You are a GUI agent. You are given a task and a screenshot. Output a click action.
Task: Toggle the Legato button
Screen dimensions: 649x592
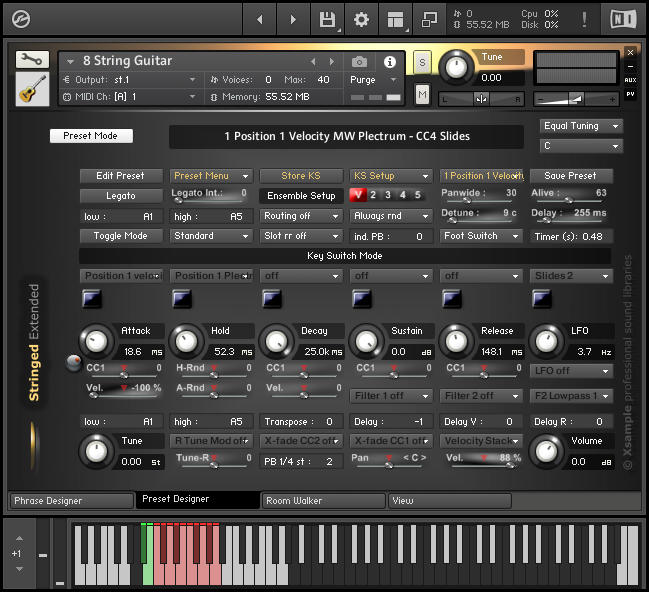click(121, 196)
